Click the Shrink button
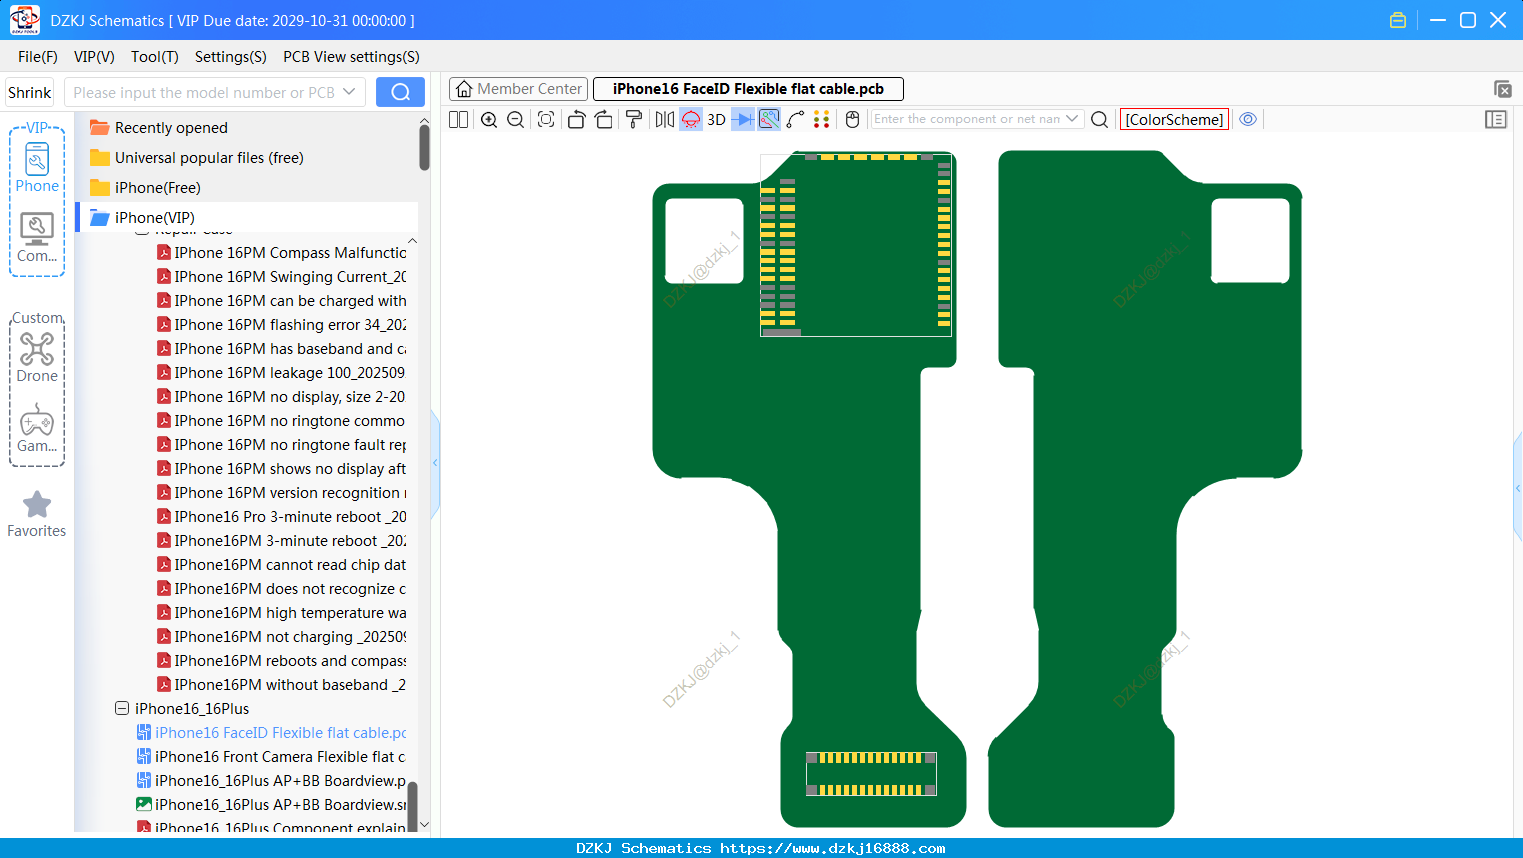This screenshot has height=858, width=1523. [30, 92]
